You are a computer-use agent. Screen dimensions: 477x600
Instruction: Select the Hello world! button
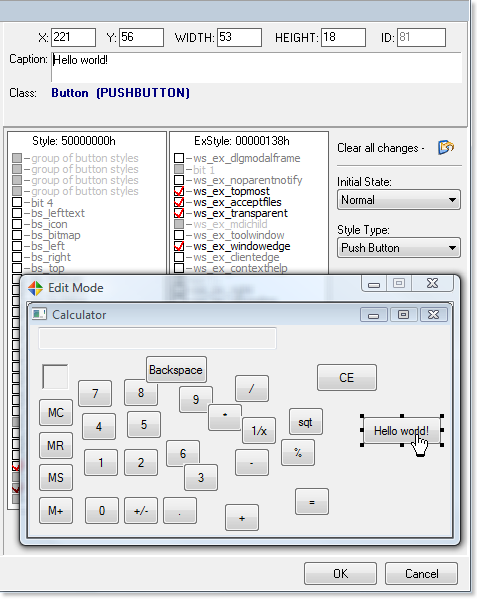[x=402, y=431]
